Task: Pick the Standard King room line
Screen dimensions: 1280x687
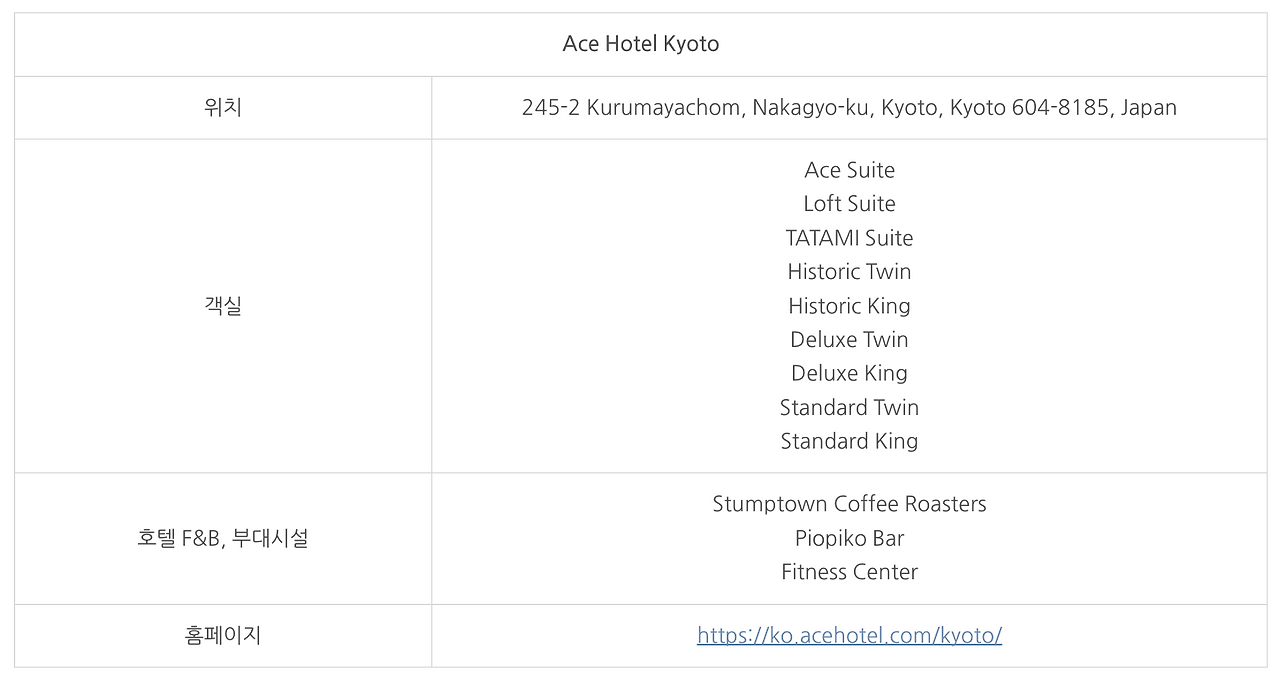Action: coord(849,441)
